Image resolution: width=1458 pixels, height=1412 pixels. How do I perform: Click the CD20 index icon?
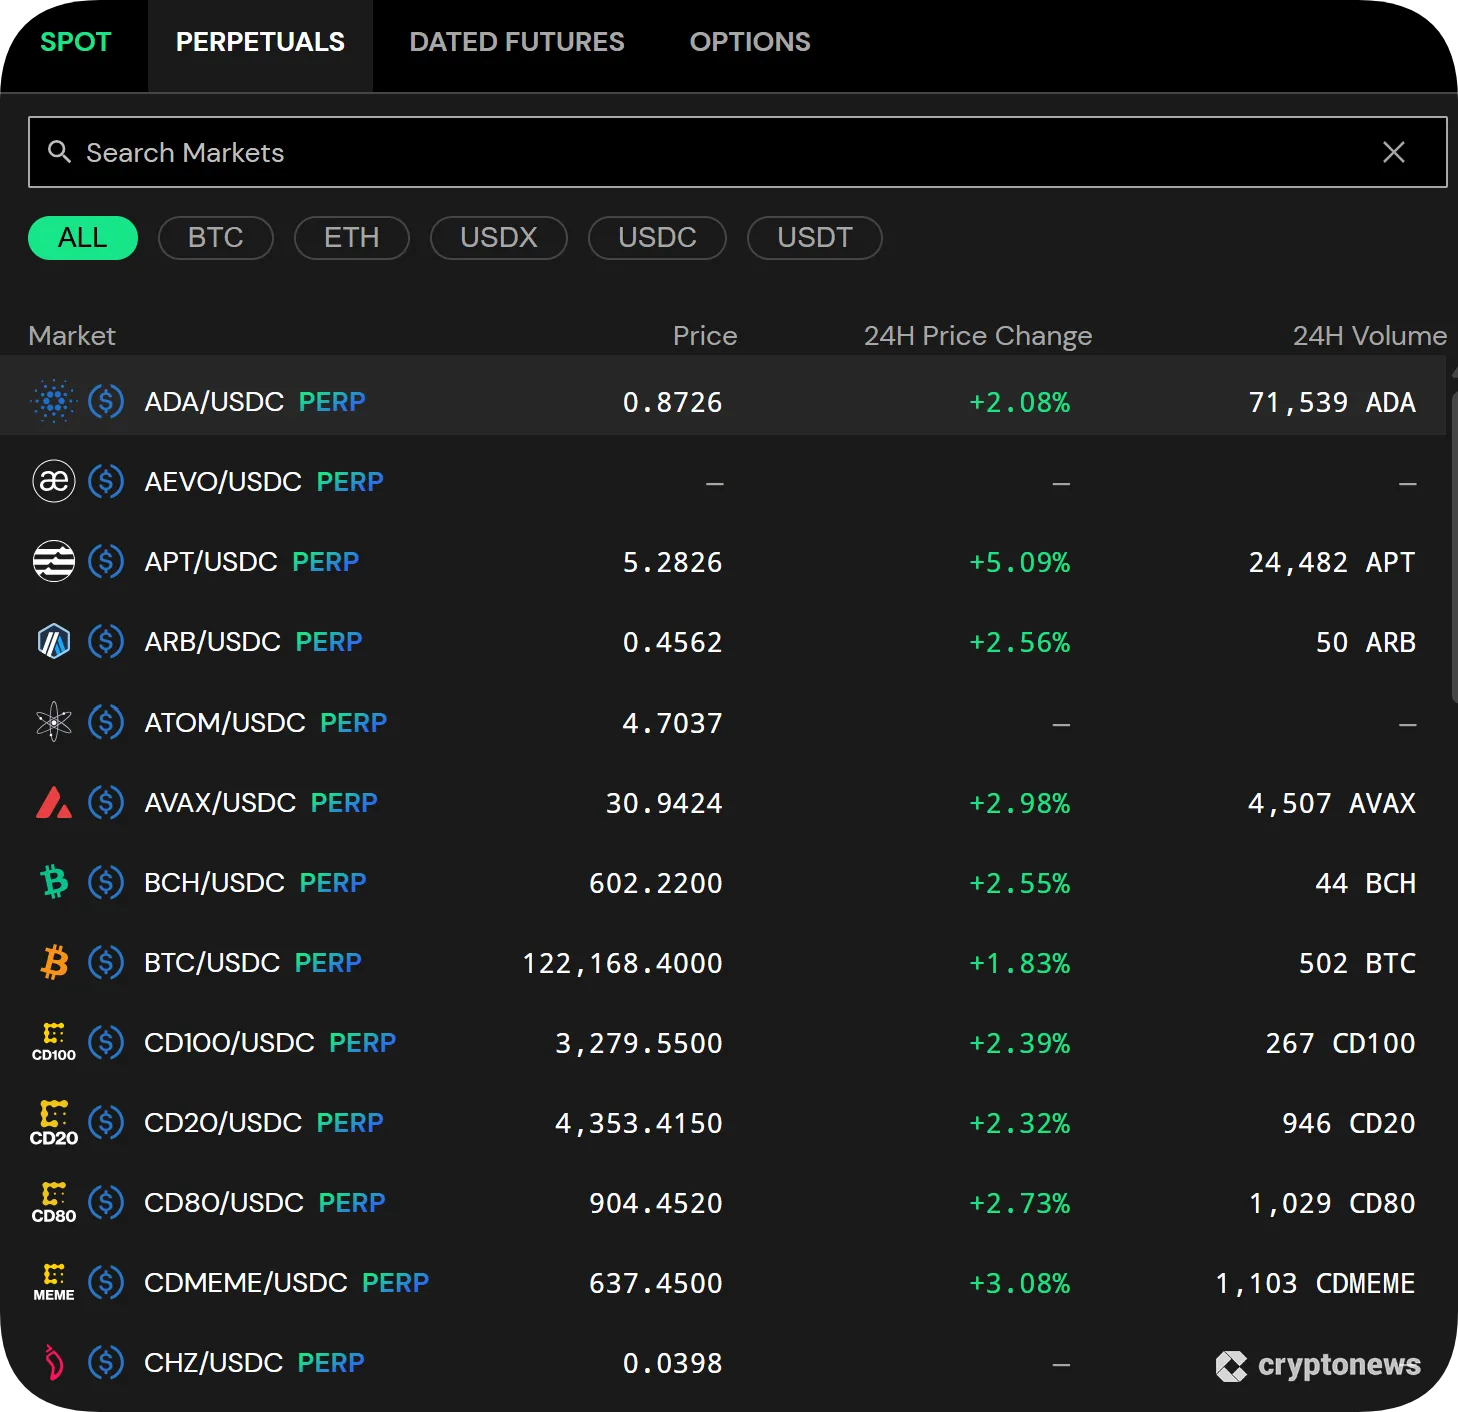pos(54,1122)
